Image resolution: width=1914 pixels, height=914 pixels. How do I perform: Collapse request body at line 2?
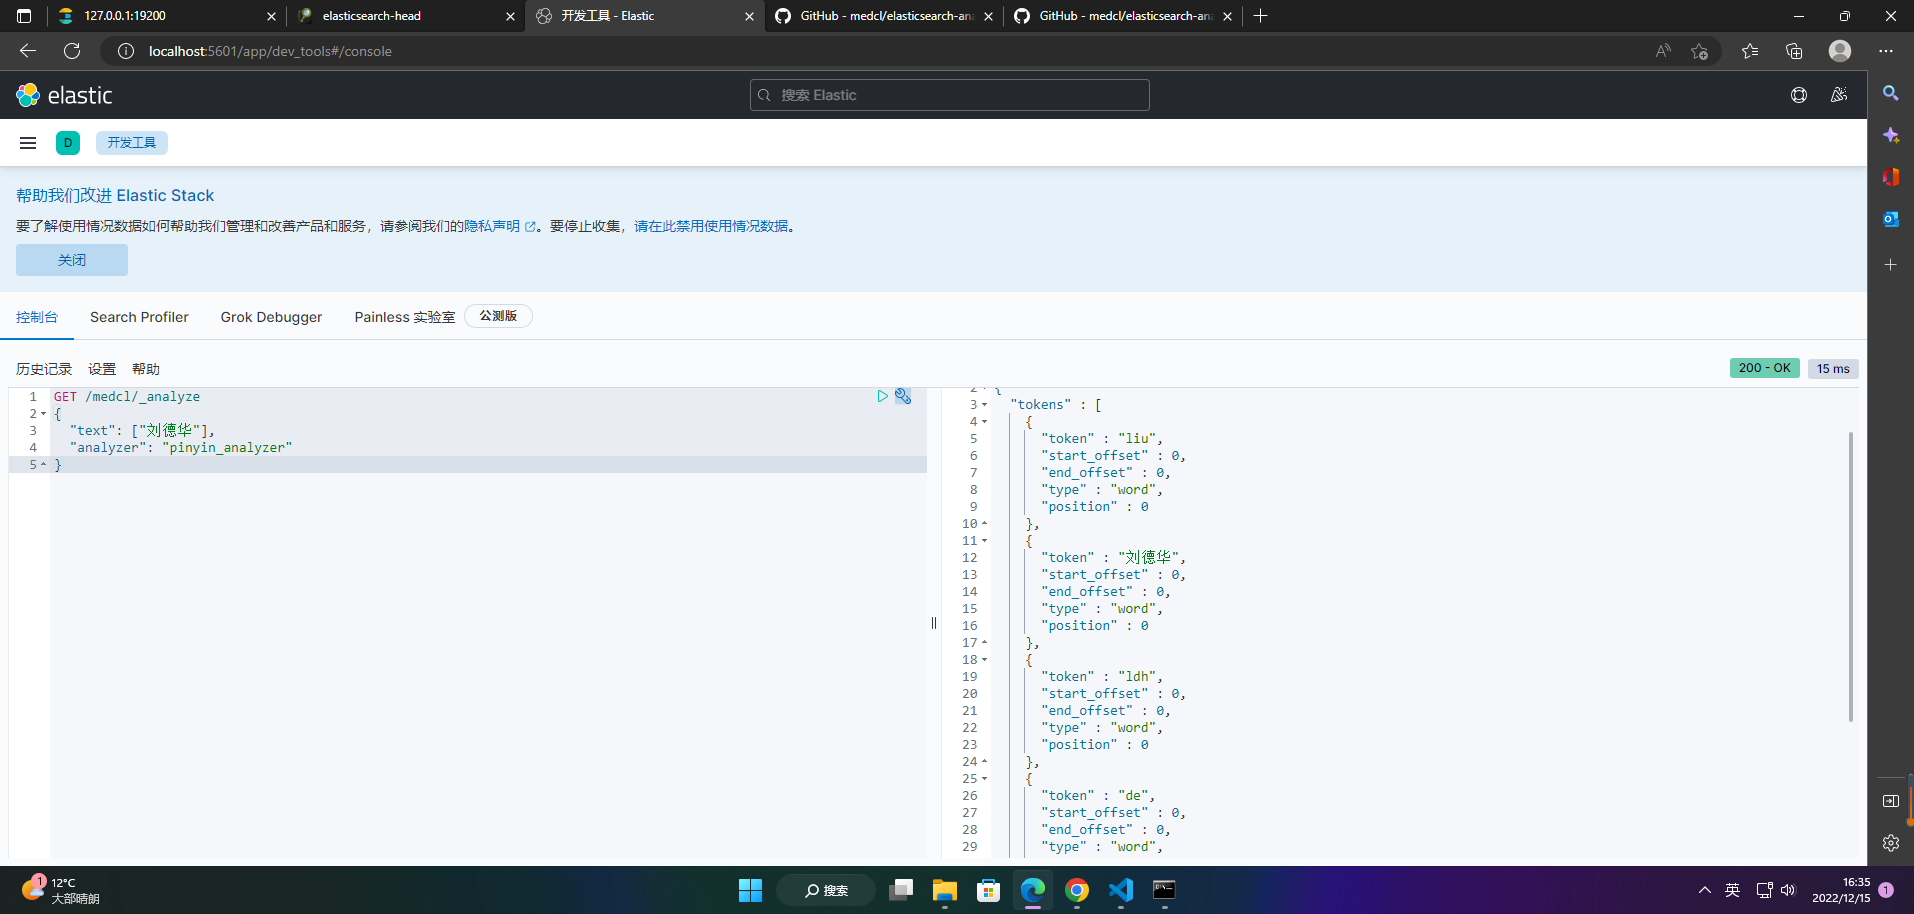[44, 414]
